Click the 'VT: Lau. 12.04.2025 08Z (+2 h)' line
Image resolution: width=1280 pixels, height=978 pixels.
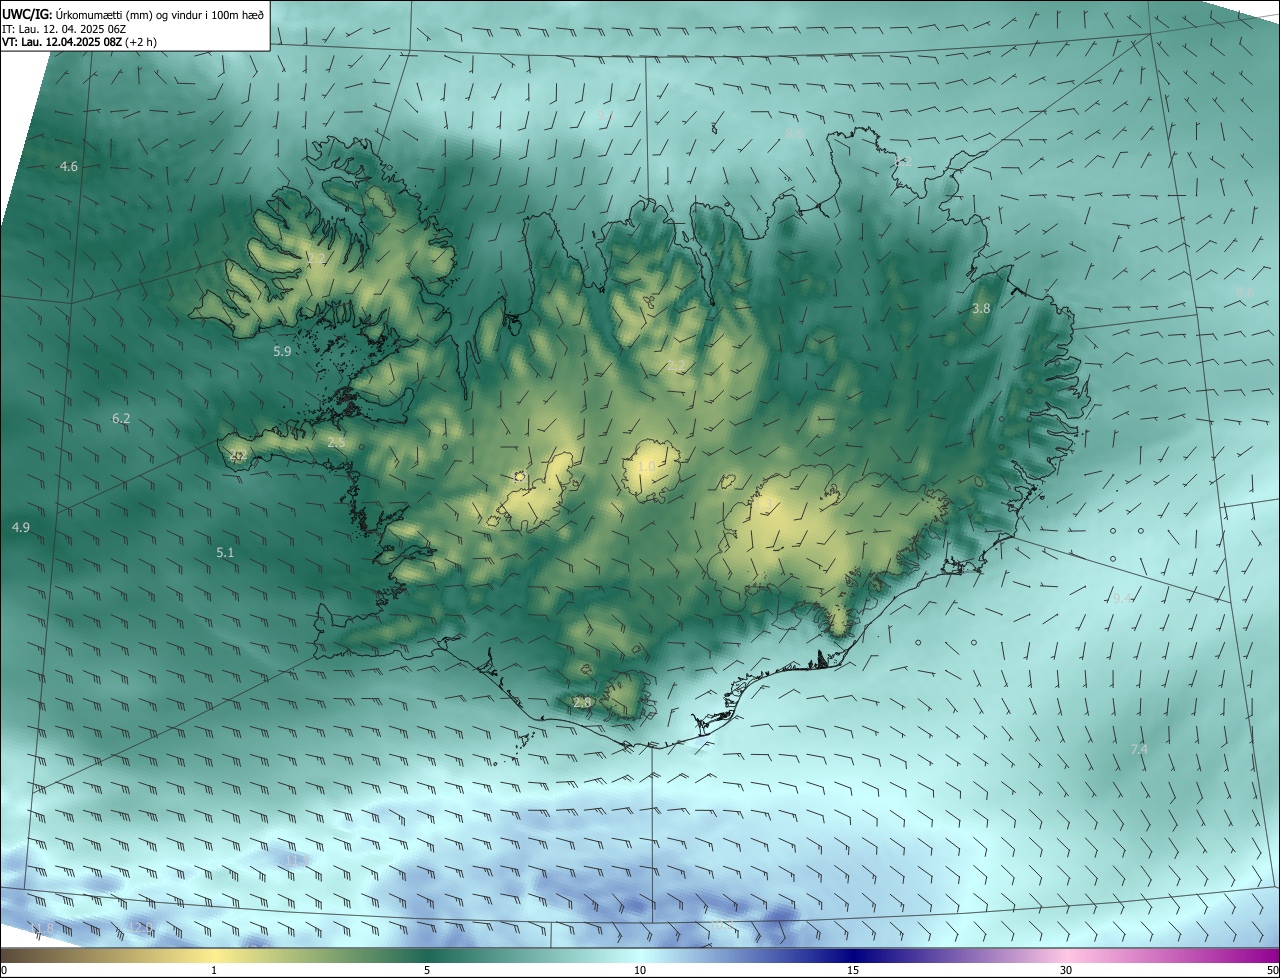tap(79, 42)
